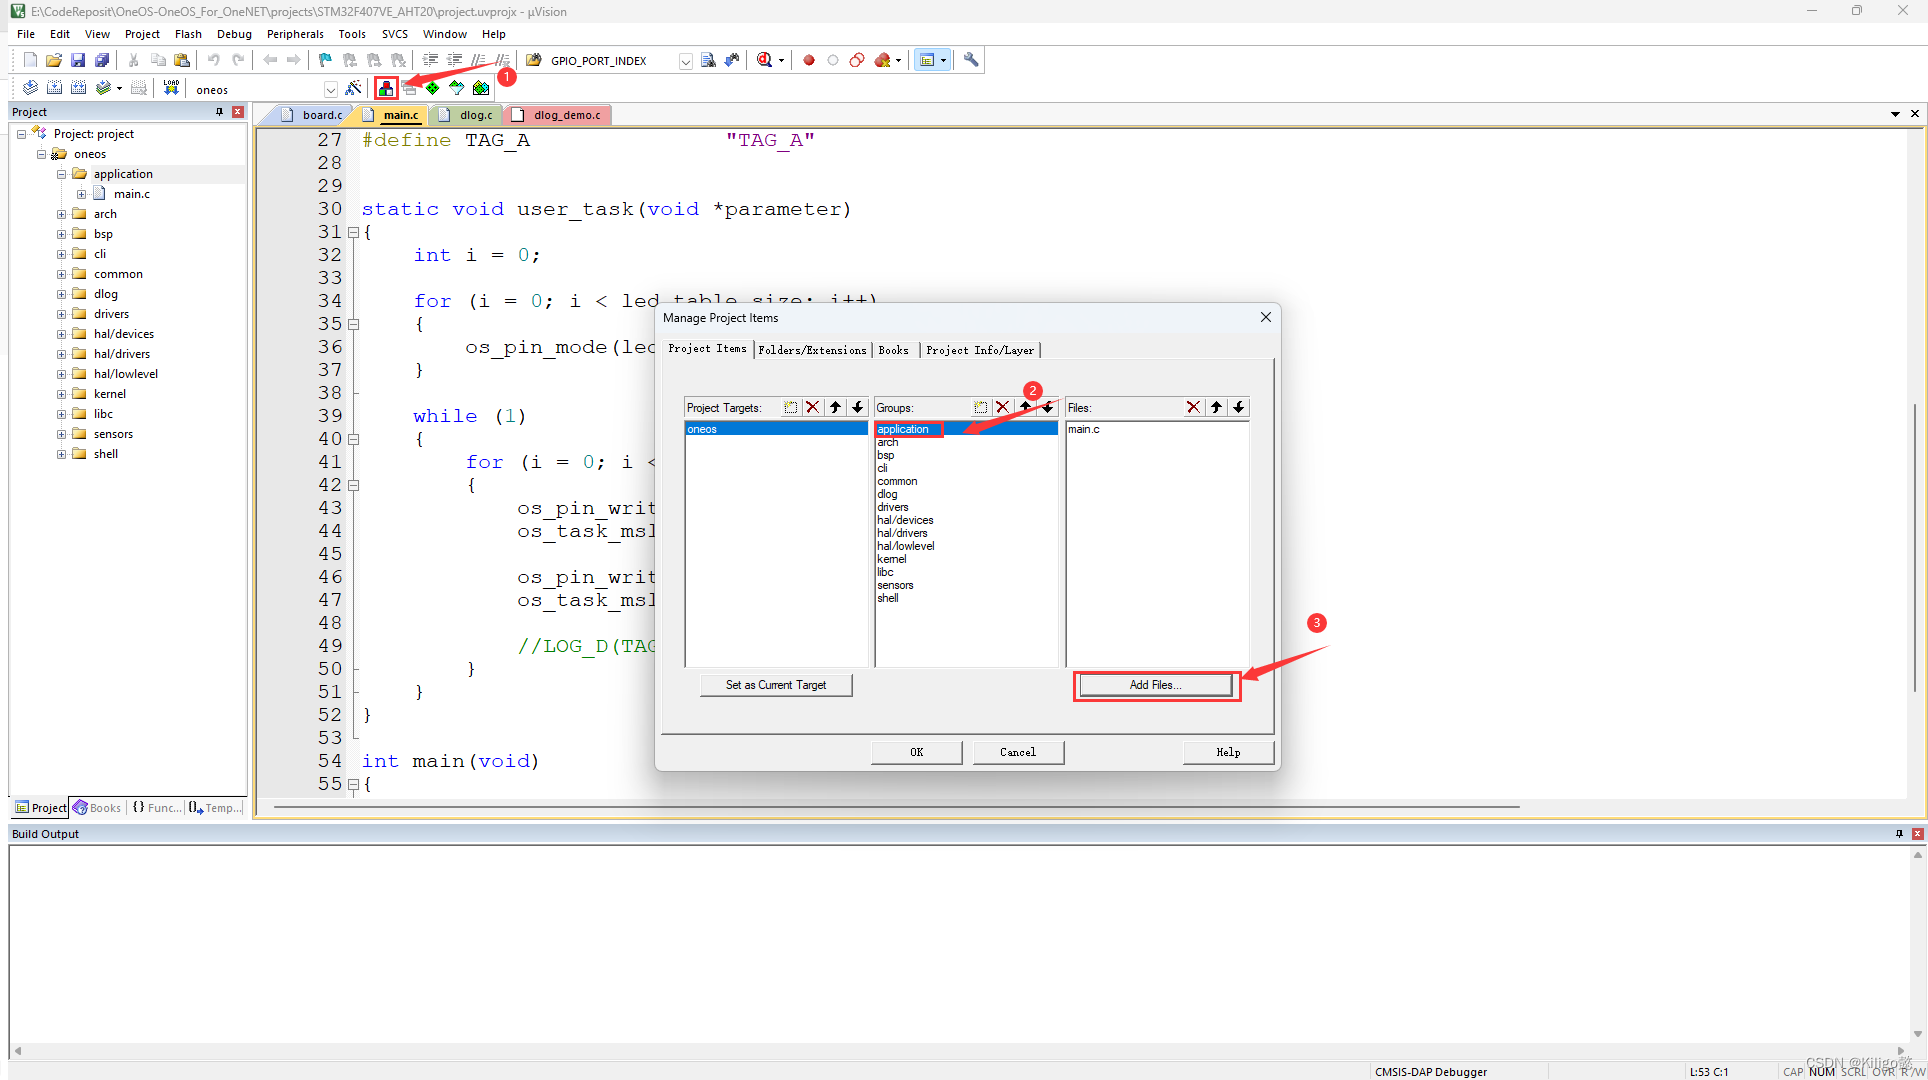Save all files toolbar icon

click(x=101, y=60)
